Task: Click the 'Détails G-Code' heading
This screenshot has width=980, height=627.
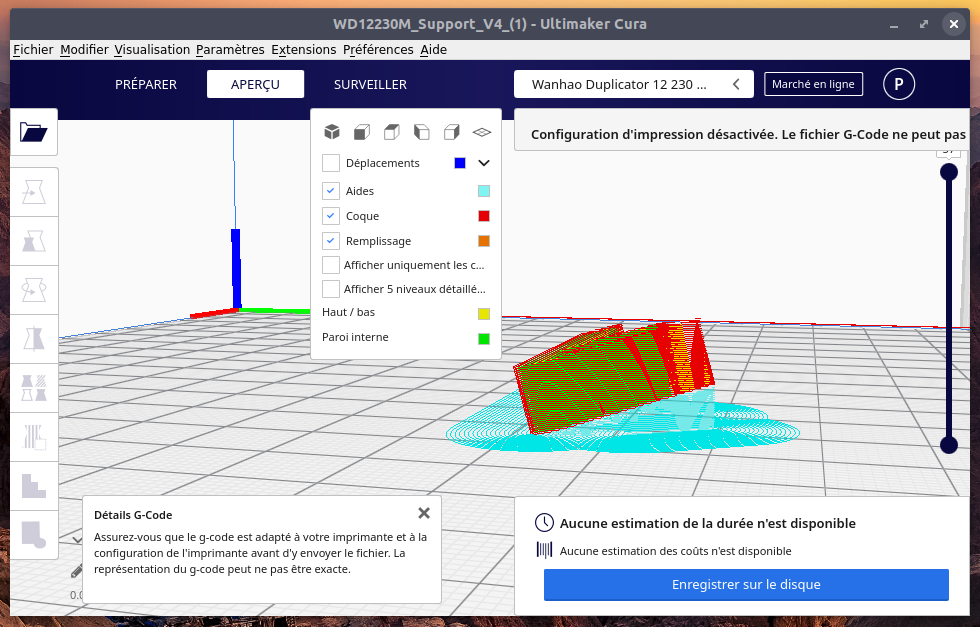Action: (133, 515)
